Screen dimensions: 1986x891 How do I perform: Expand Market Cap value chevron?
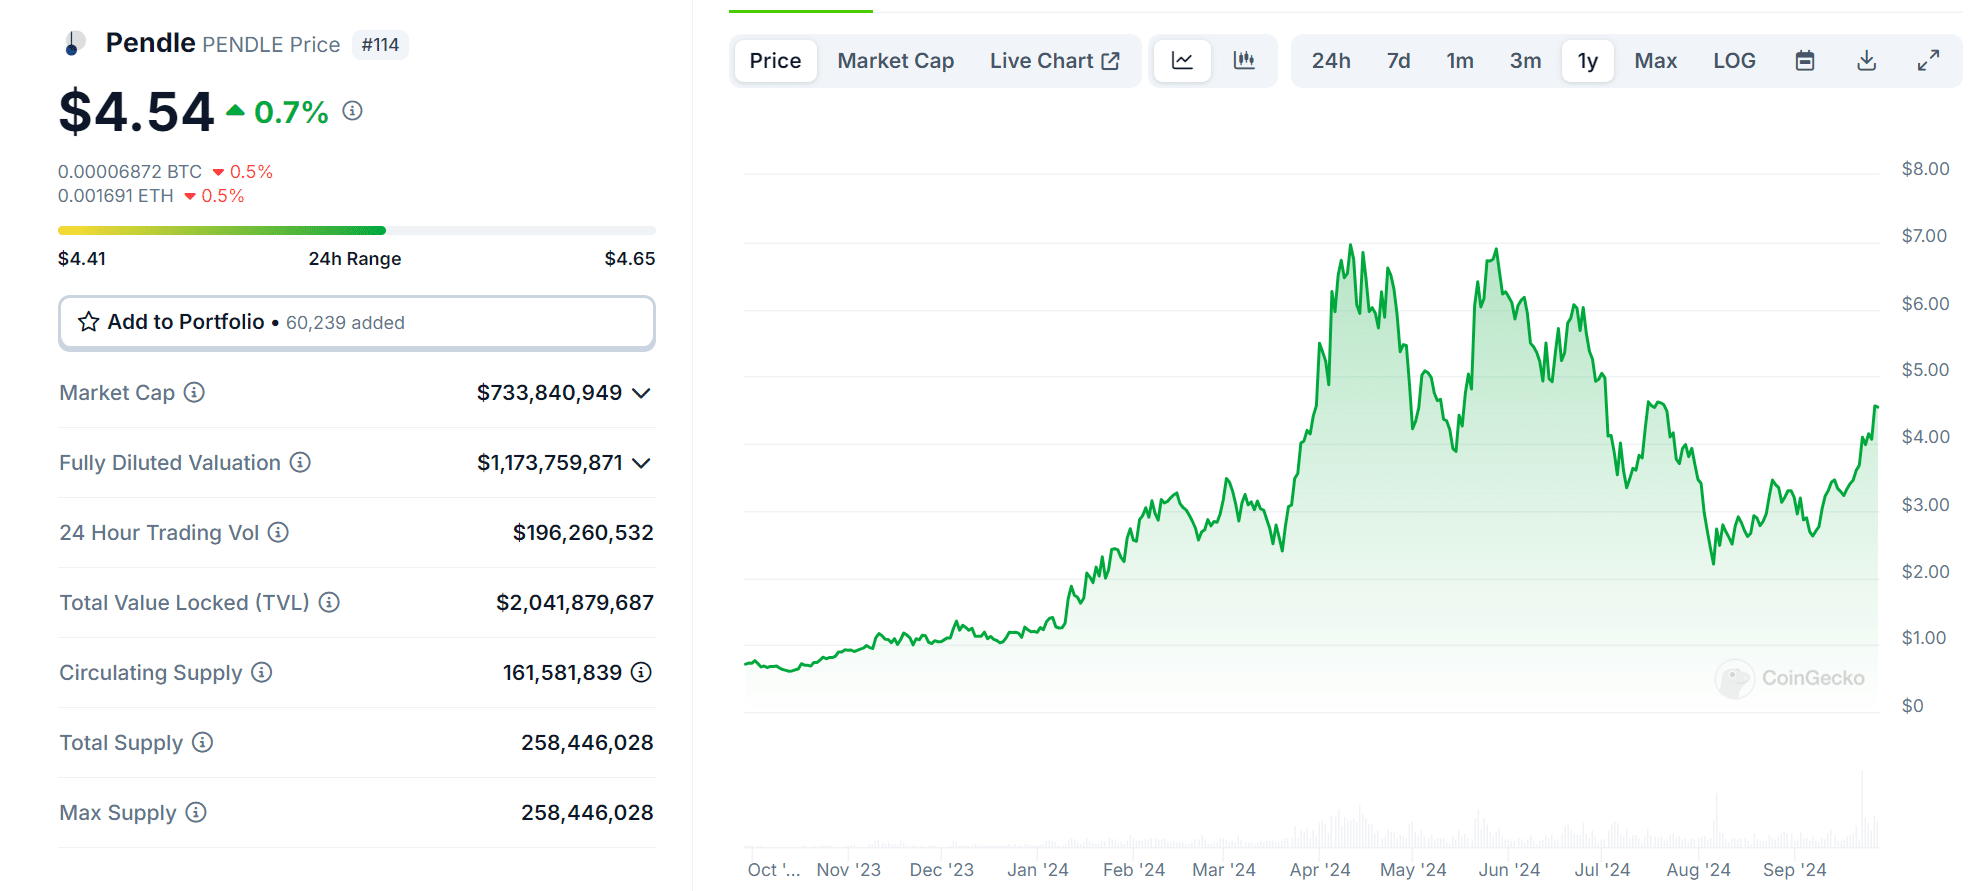642,393
